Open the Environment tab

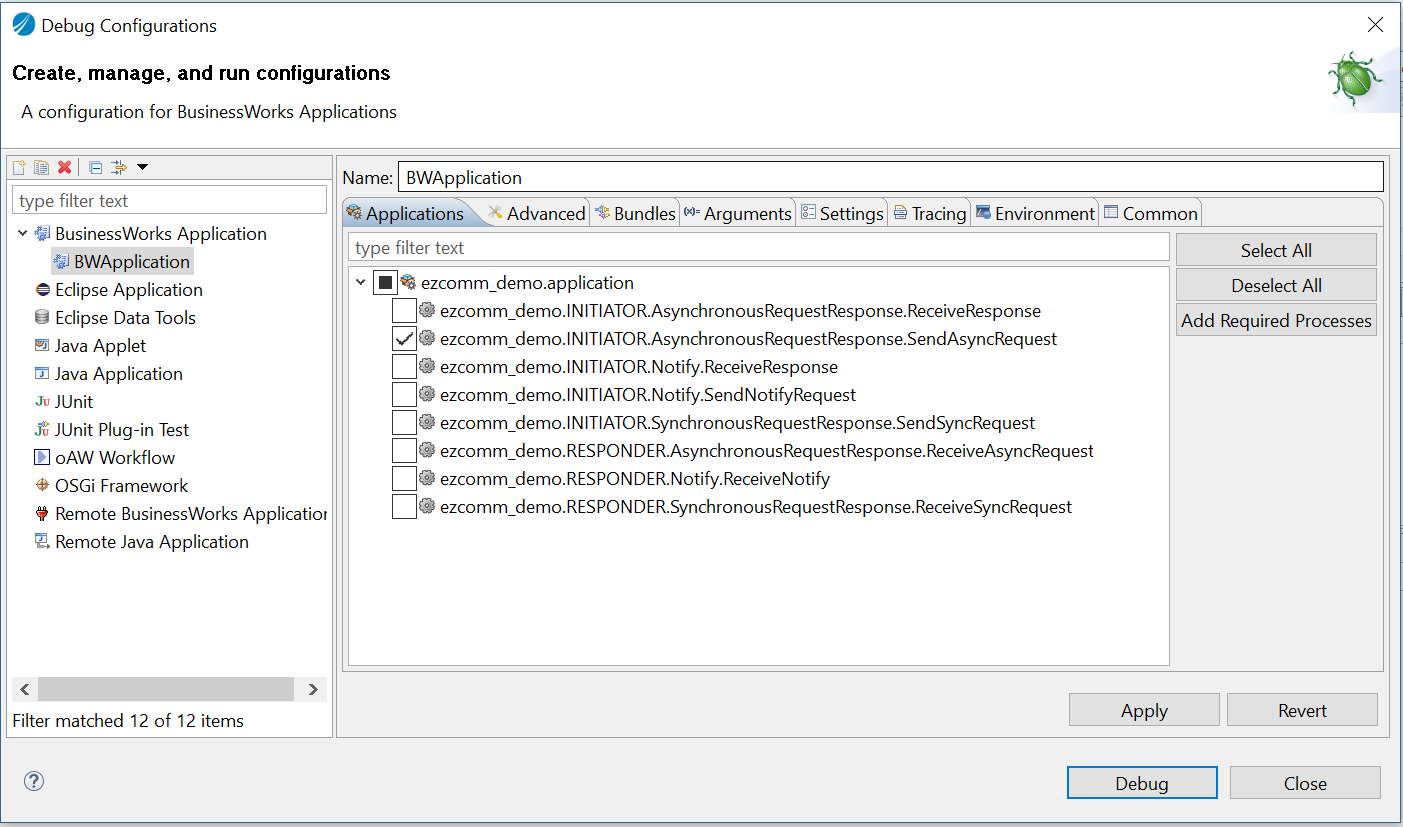1035,213
